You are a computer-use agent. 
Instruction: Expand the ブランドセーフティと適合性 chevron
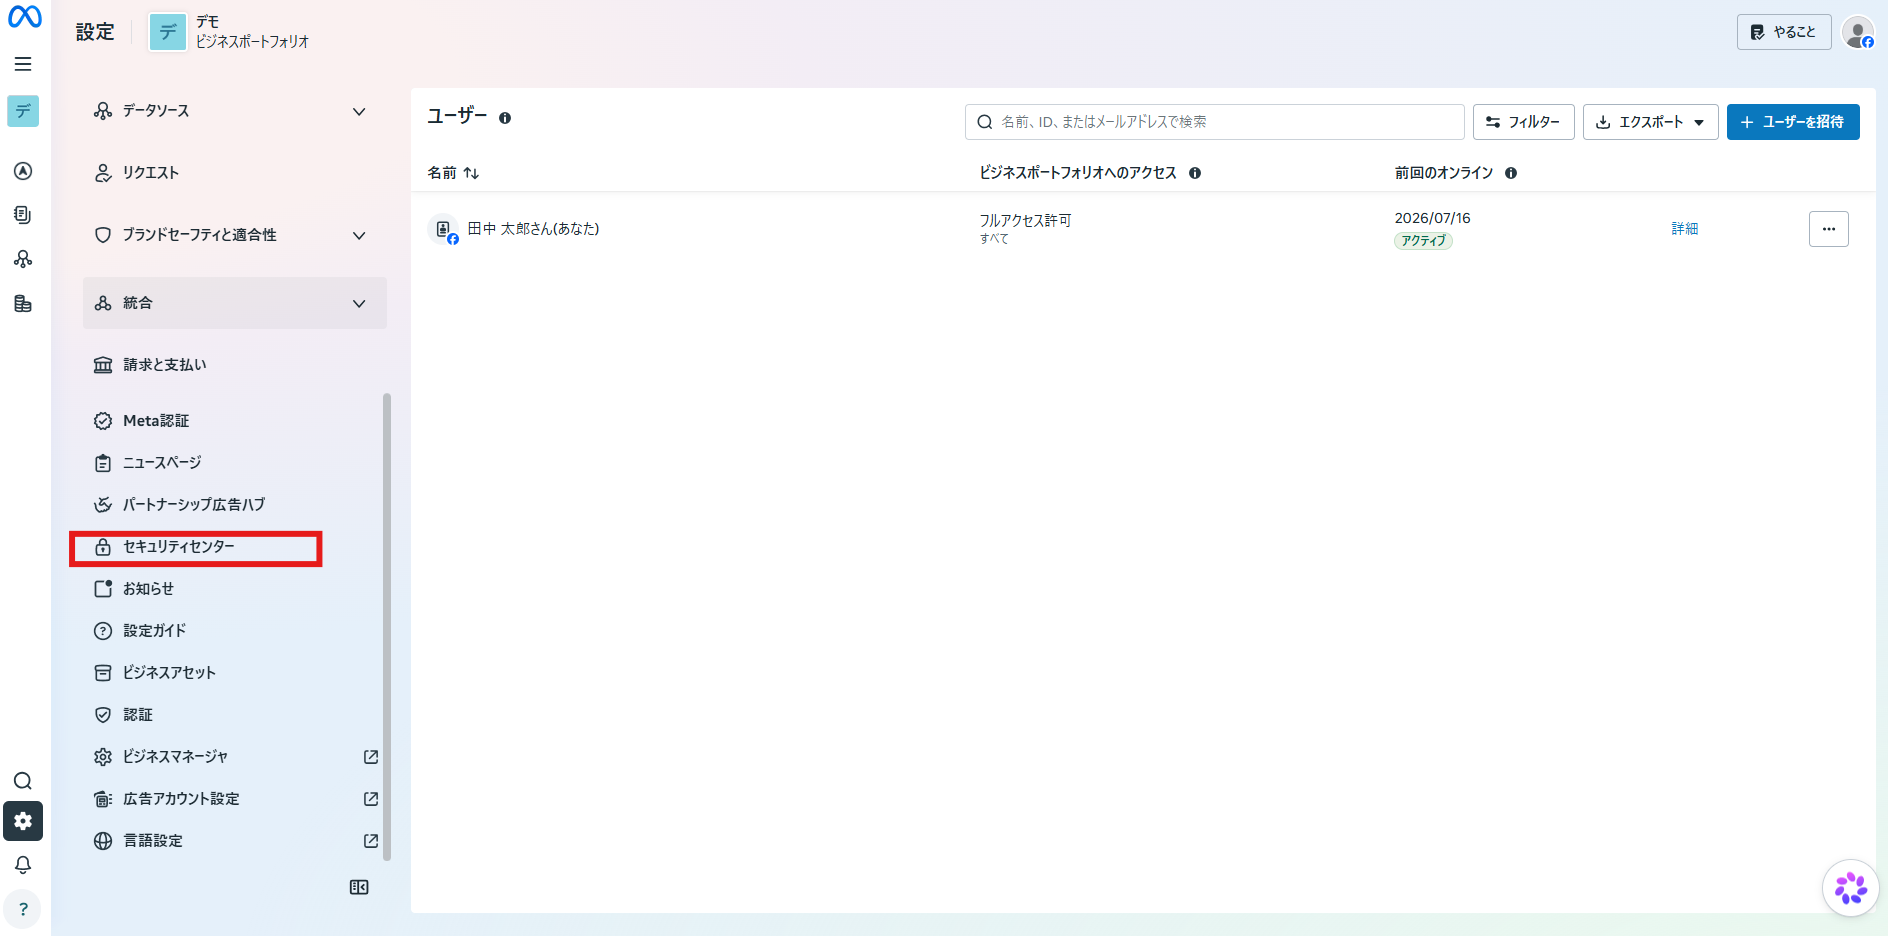coord(359,235)
